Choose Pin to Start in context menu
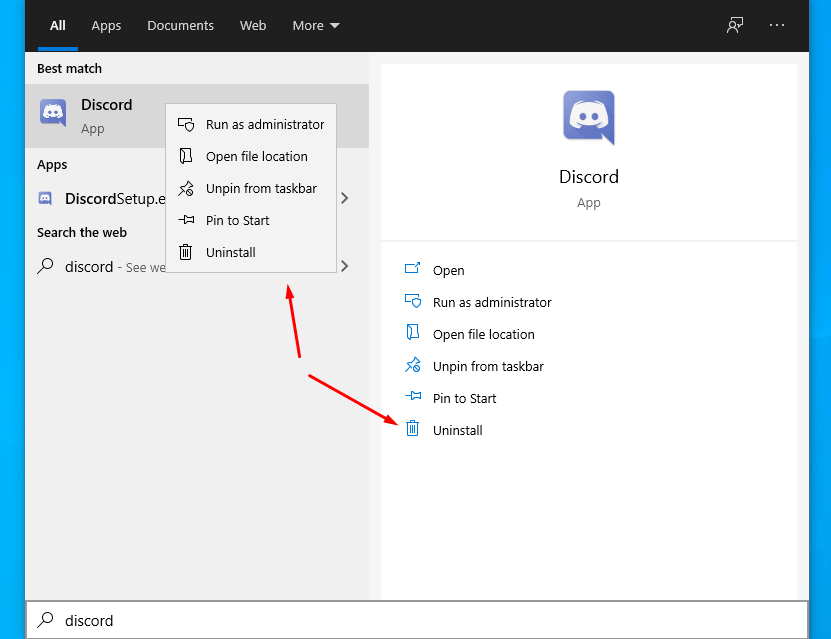This screenshot has width=831, height=639. pos(251,220)
